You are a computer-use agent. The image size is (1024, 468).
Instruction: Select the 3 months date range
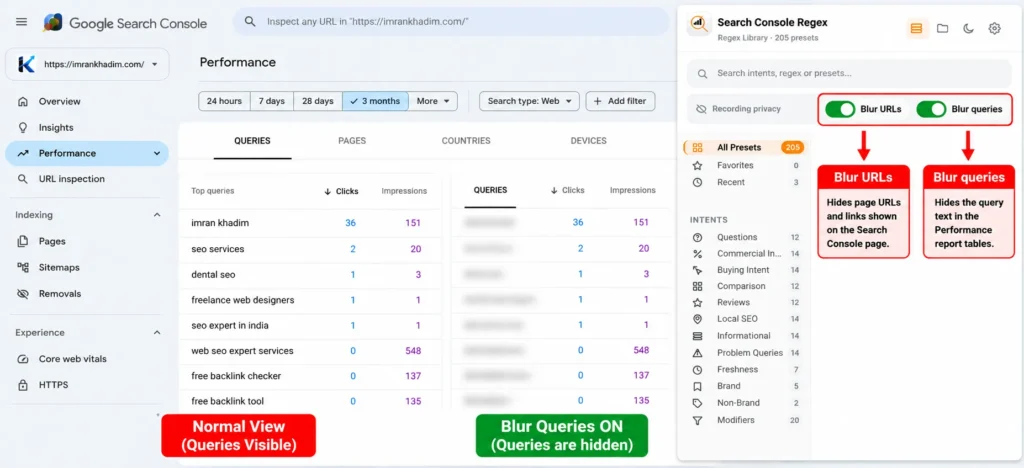[x=376, y=101]
